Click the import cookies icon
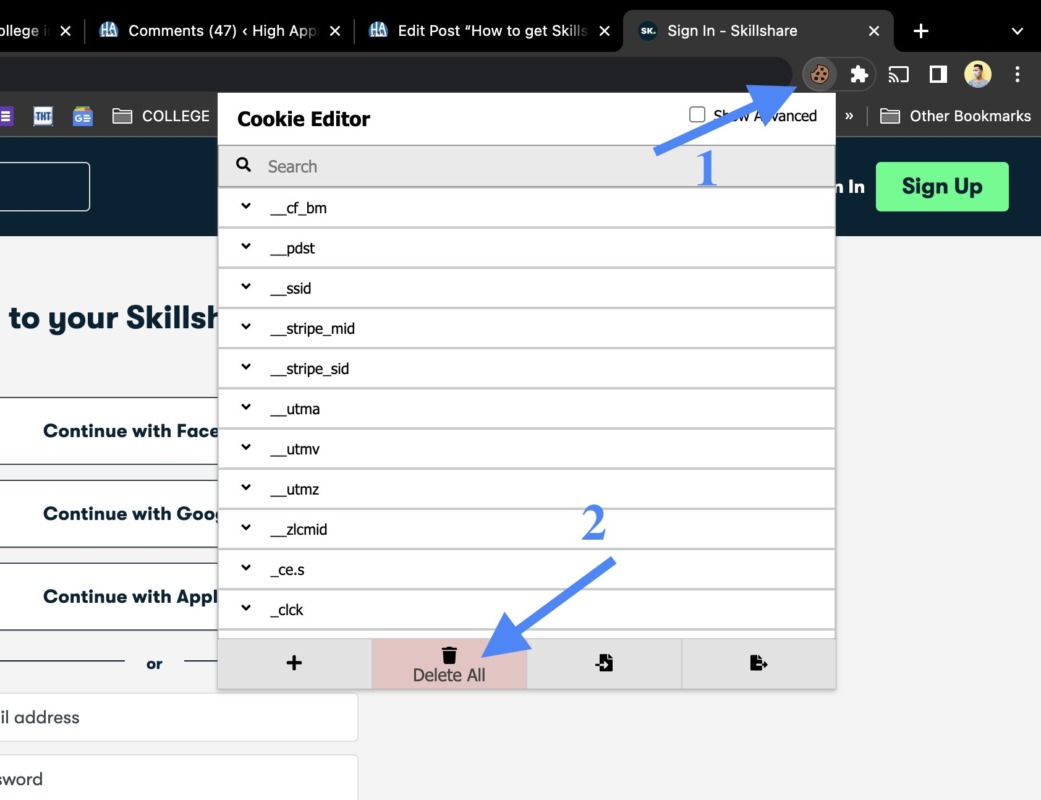1041x800 pixels. point(604,663)
